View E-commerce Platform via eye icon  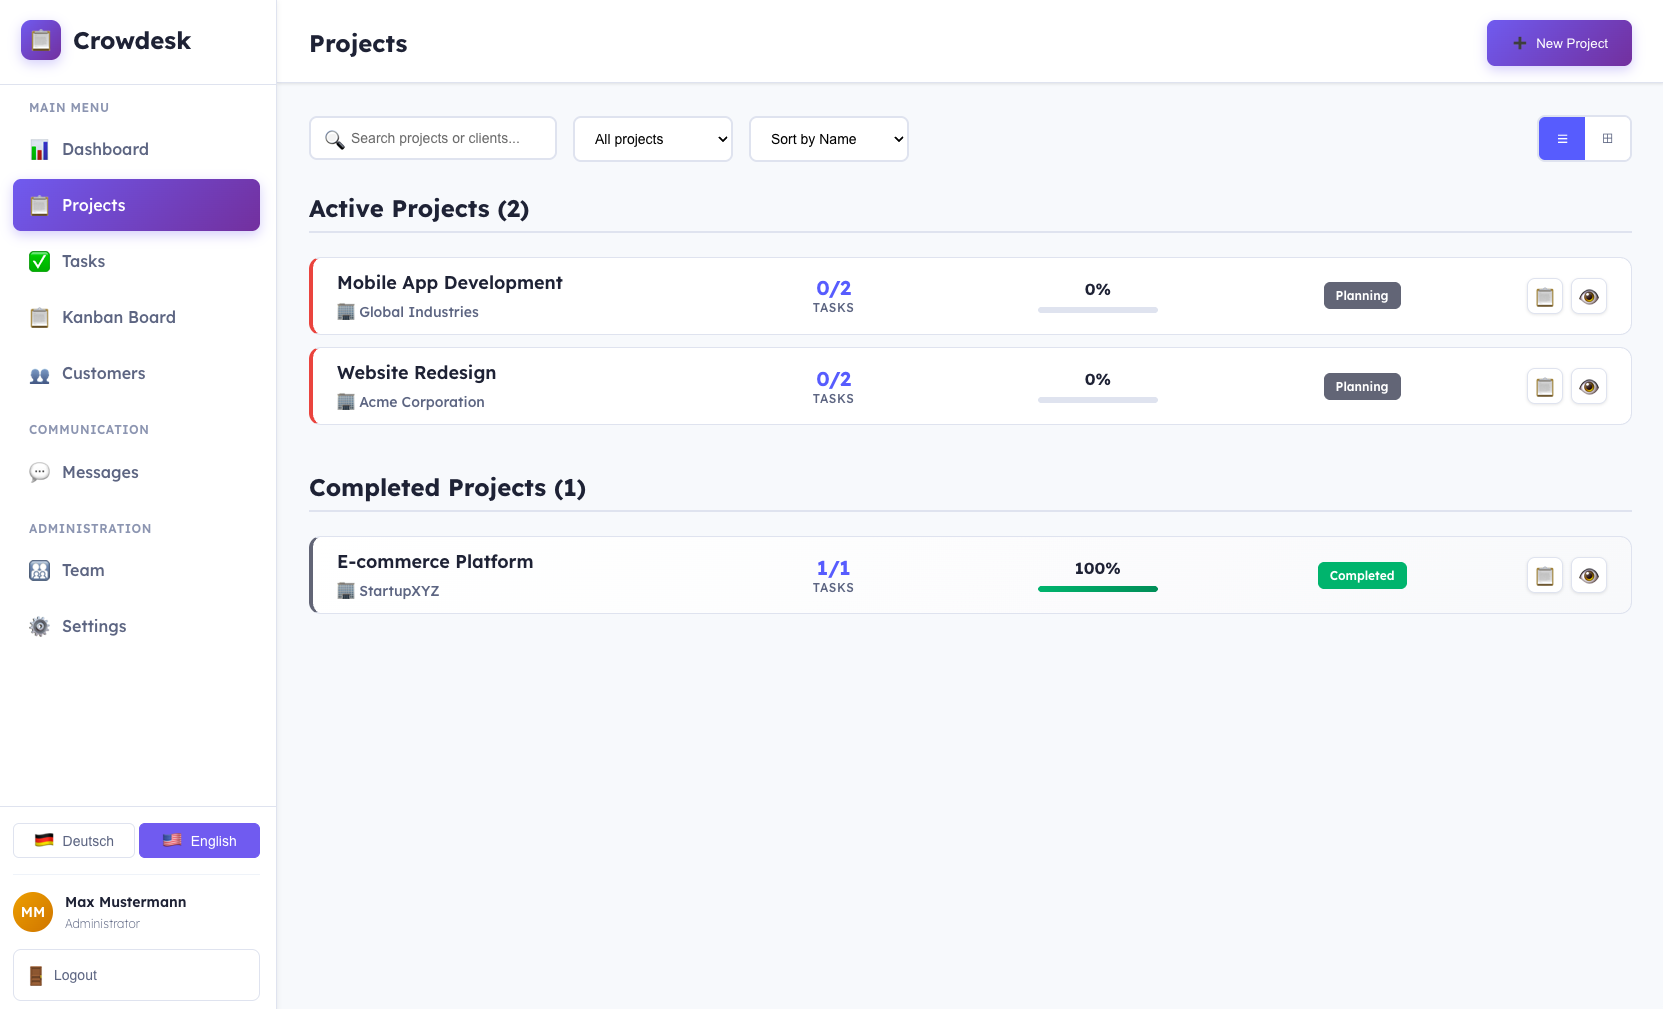1589,575
